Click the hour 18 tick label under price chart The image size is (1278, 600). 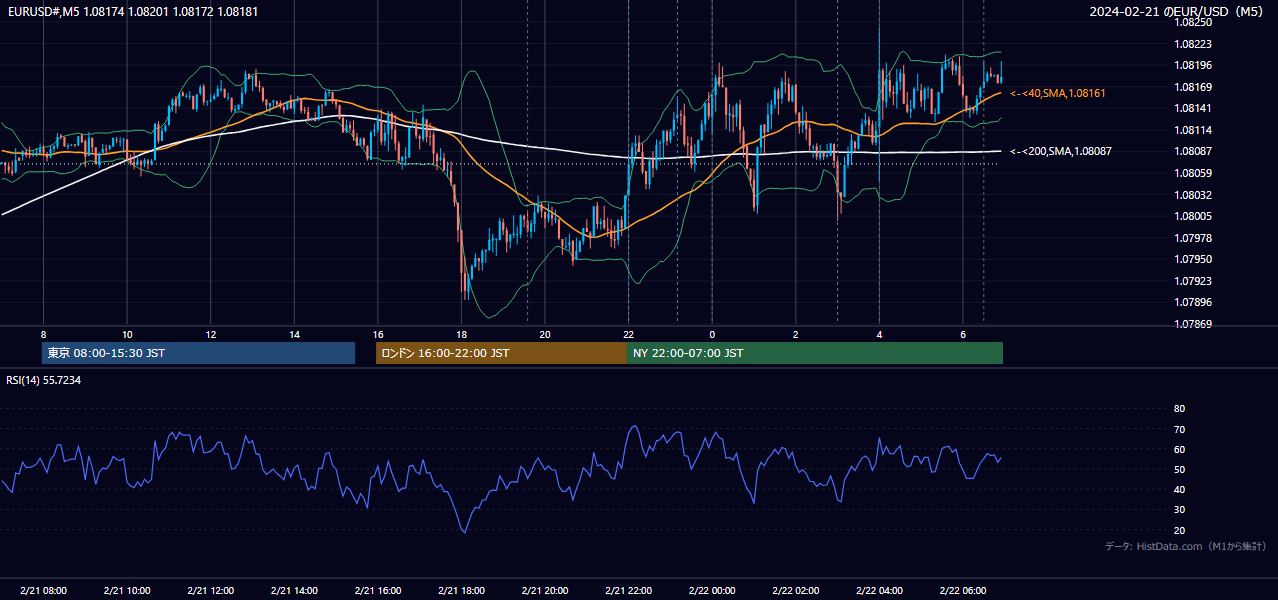(x=461, y=334)
